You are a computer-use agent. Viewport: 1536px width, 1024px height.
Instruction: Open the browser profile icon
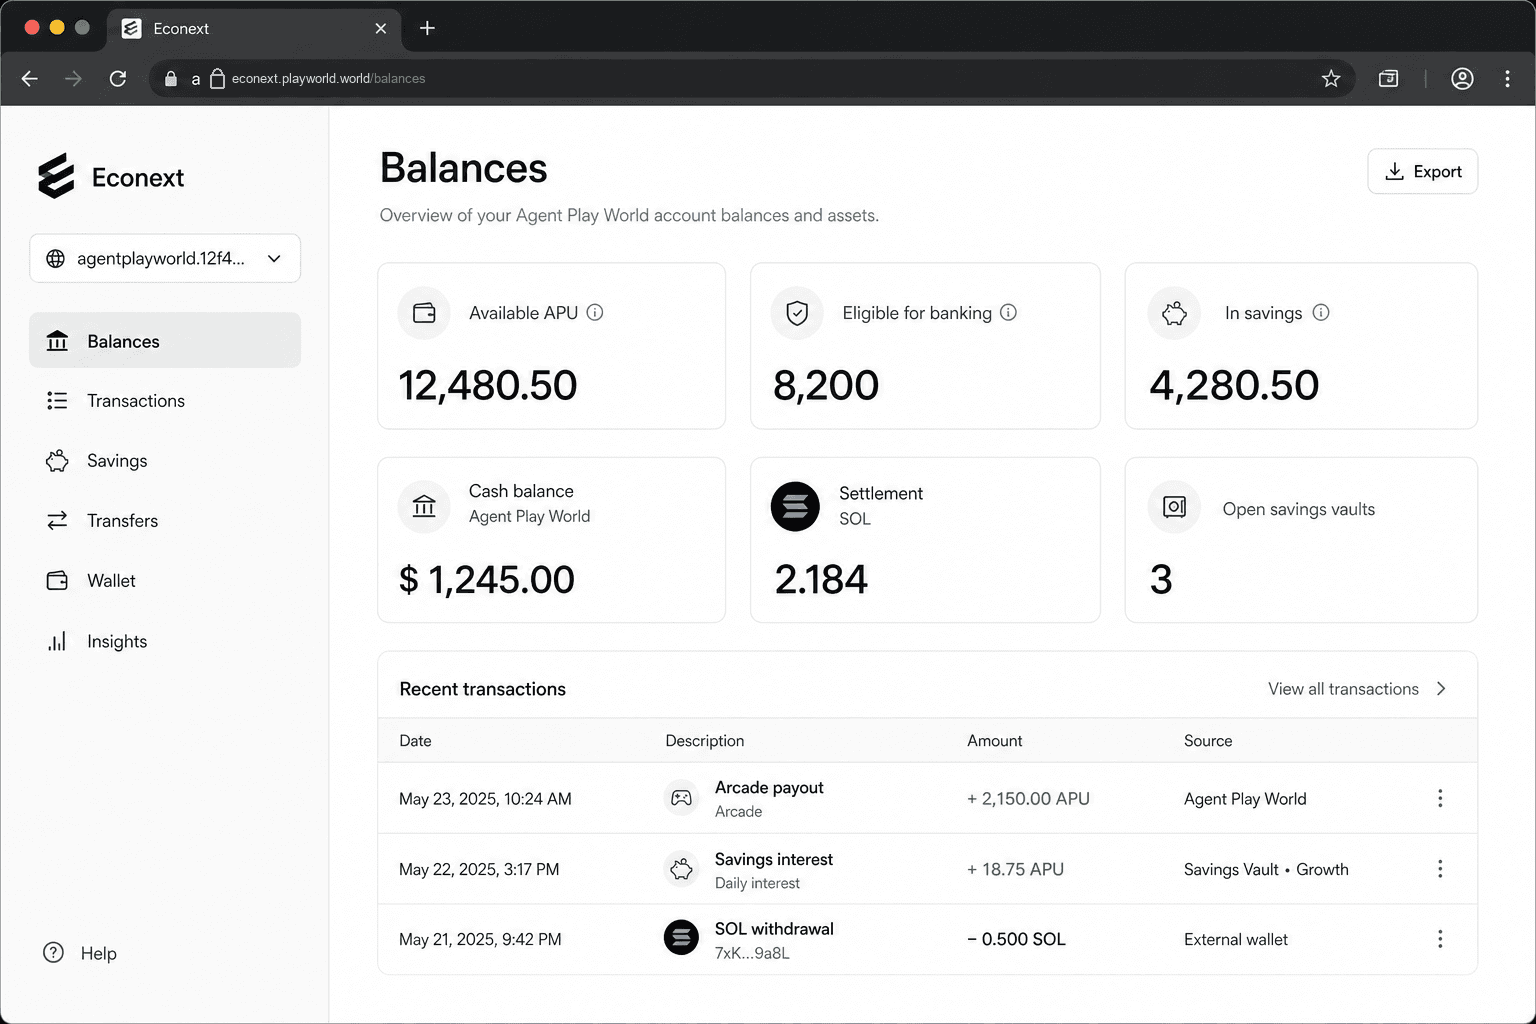pos(1462,78)
